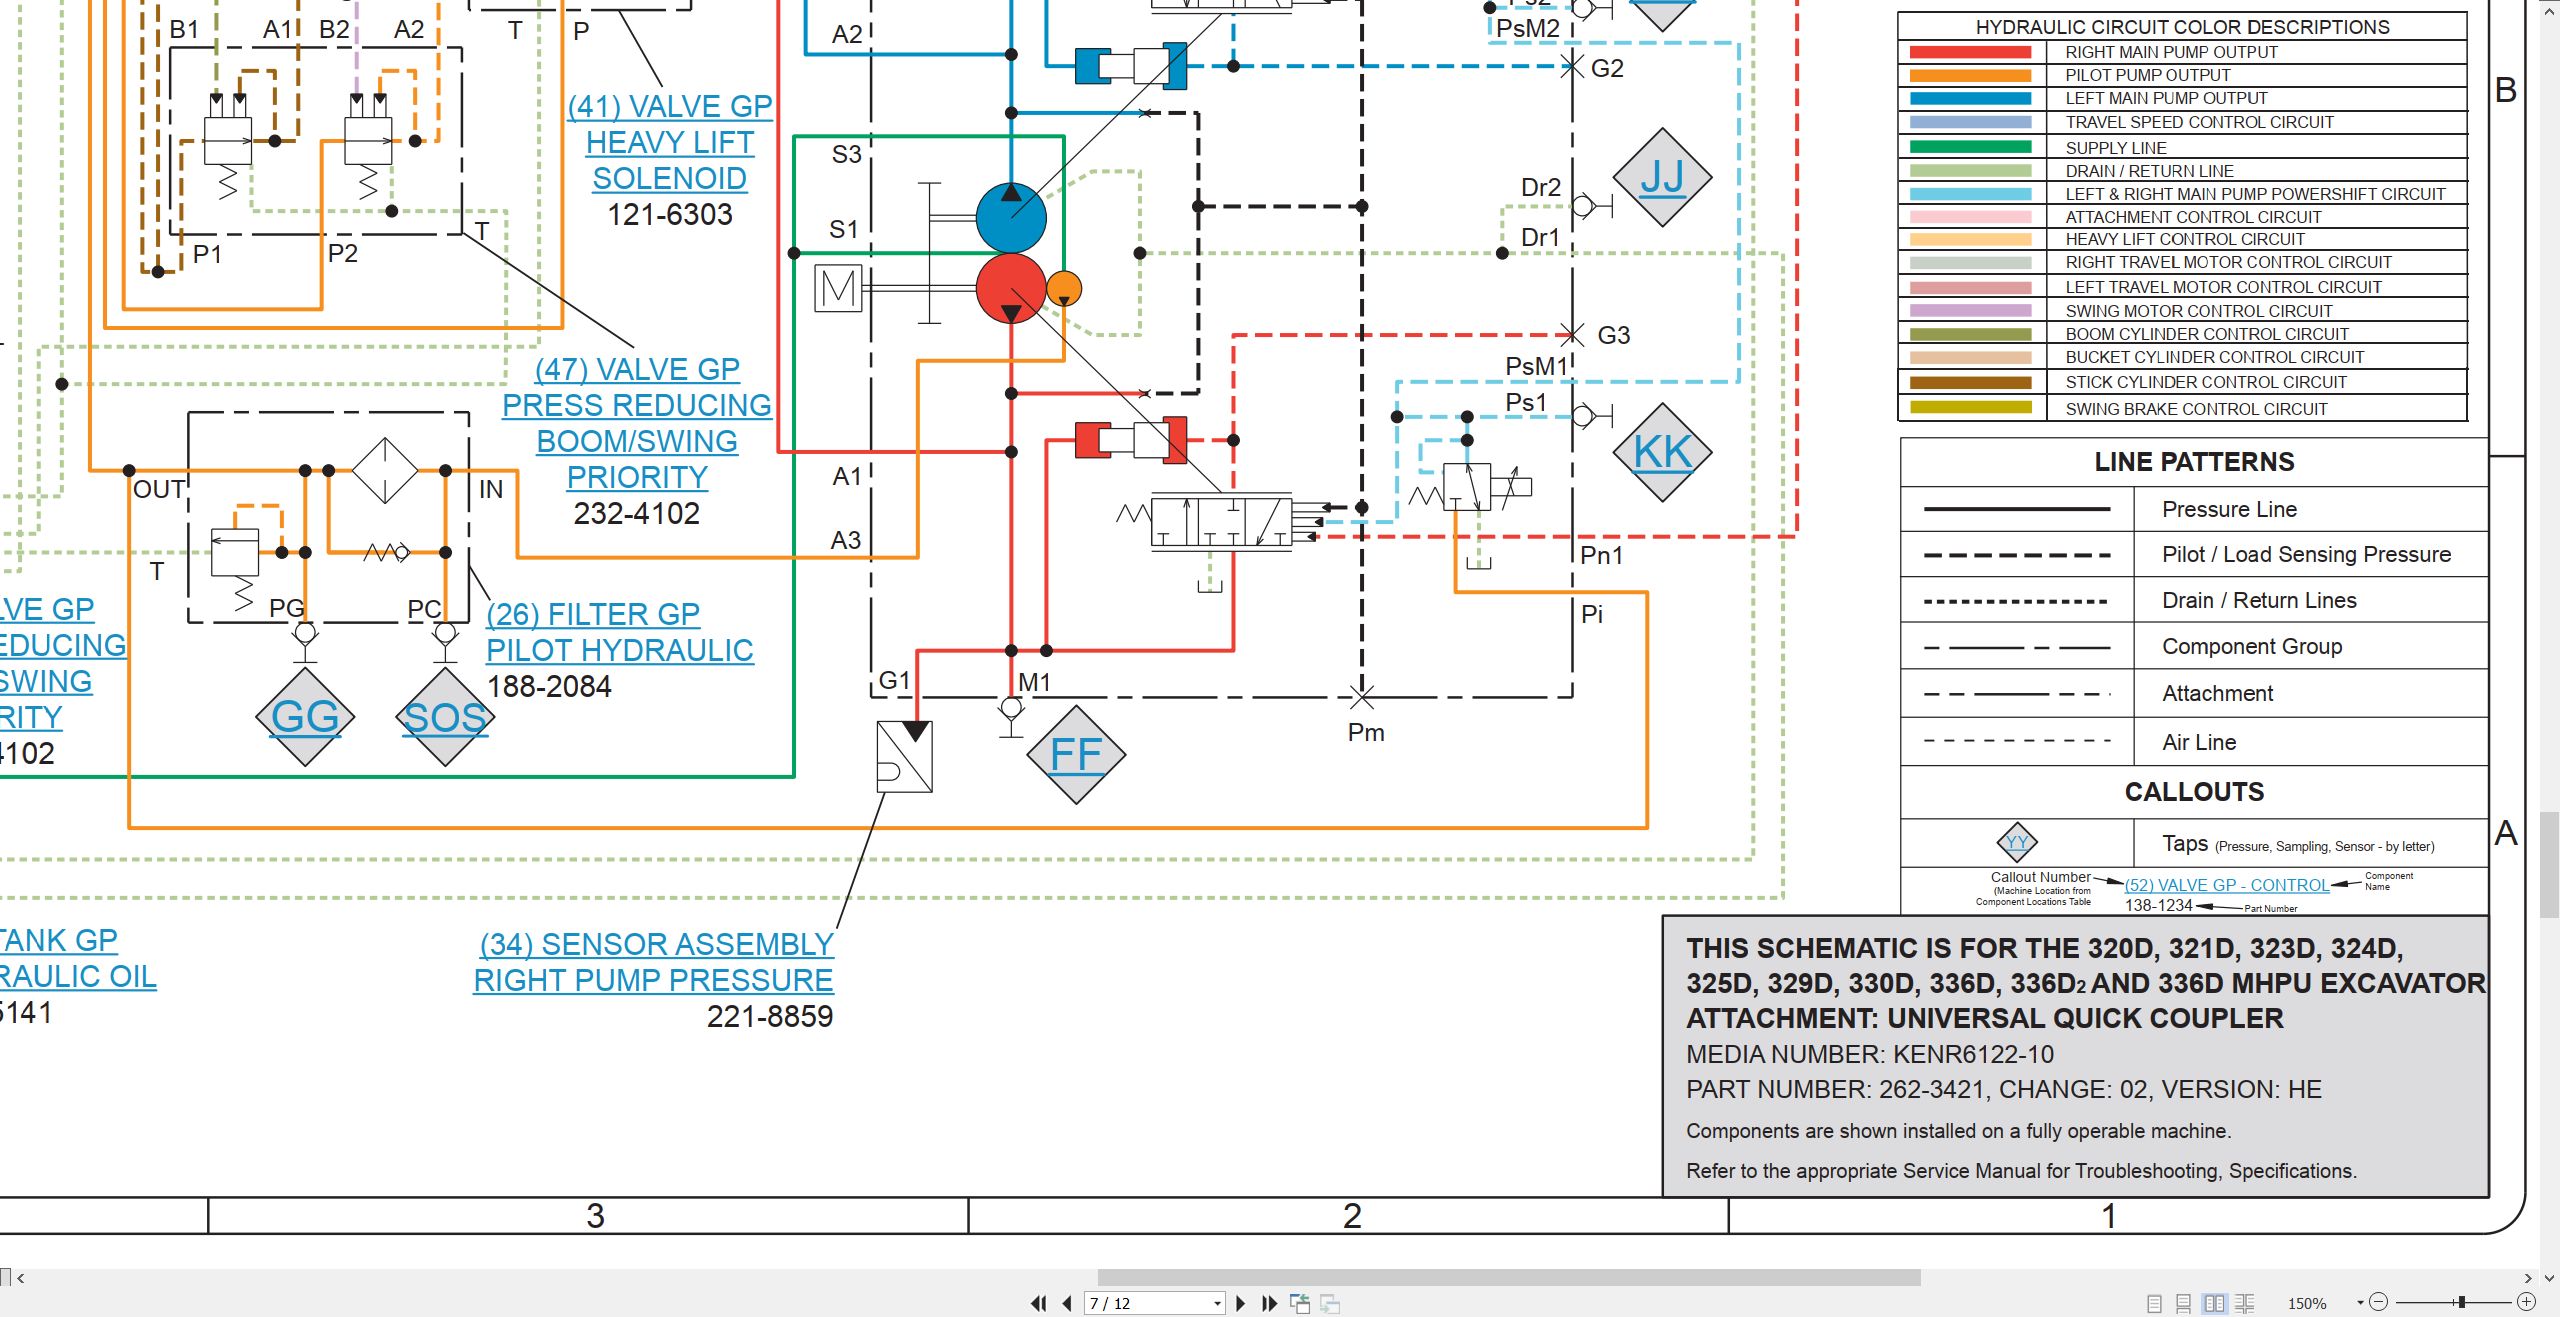The image size is (2560, 1317).
Task: Click the grid column label 2
Action: [x=1352, y=1216]
